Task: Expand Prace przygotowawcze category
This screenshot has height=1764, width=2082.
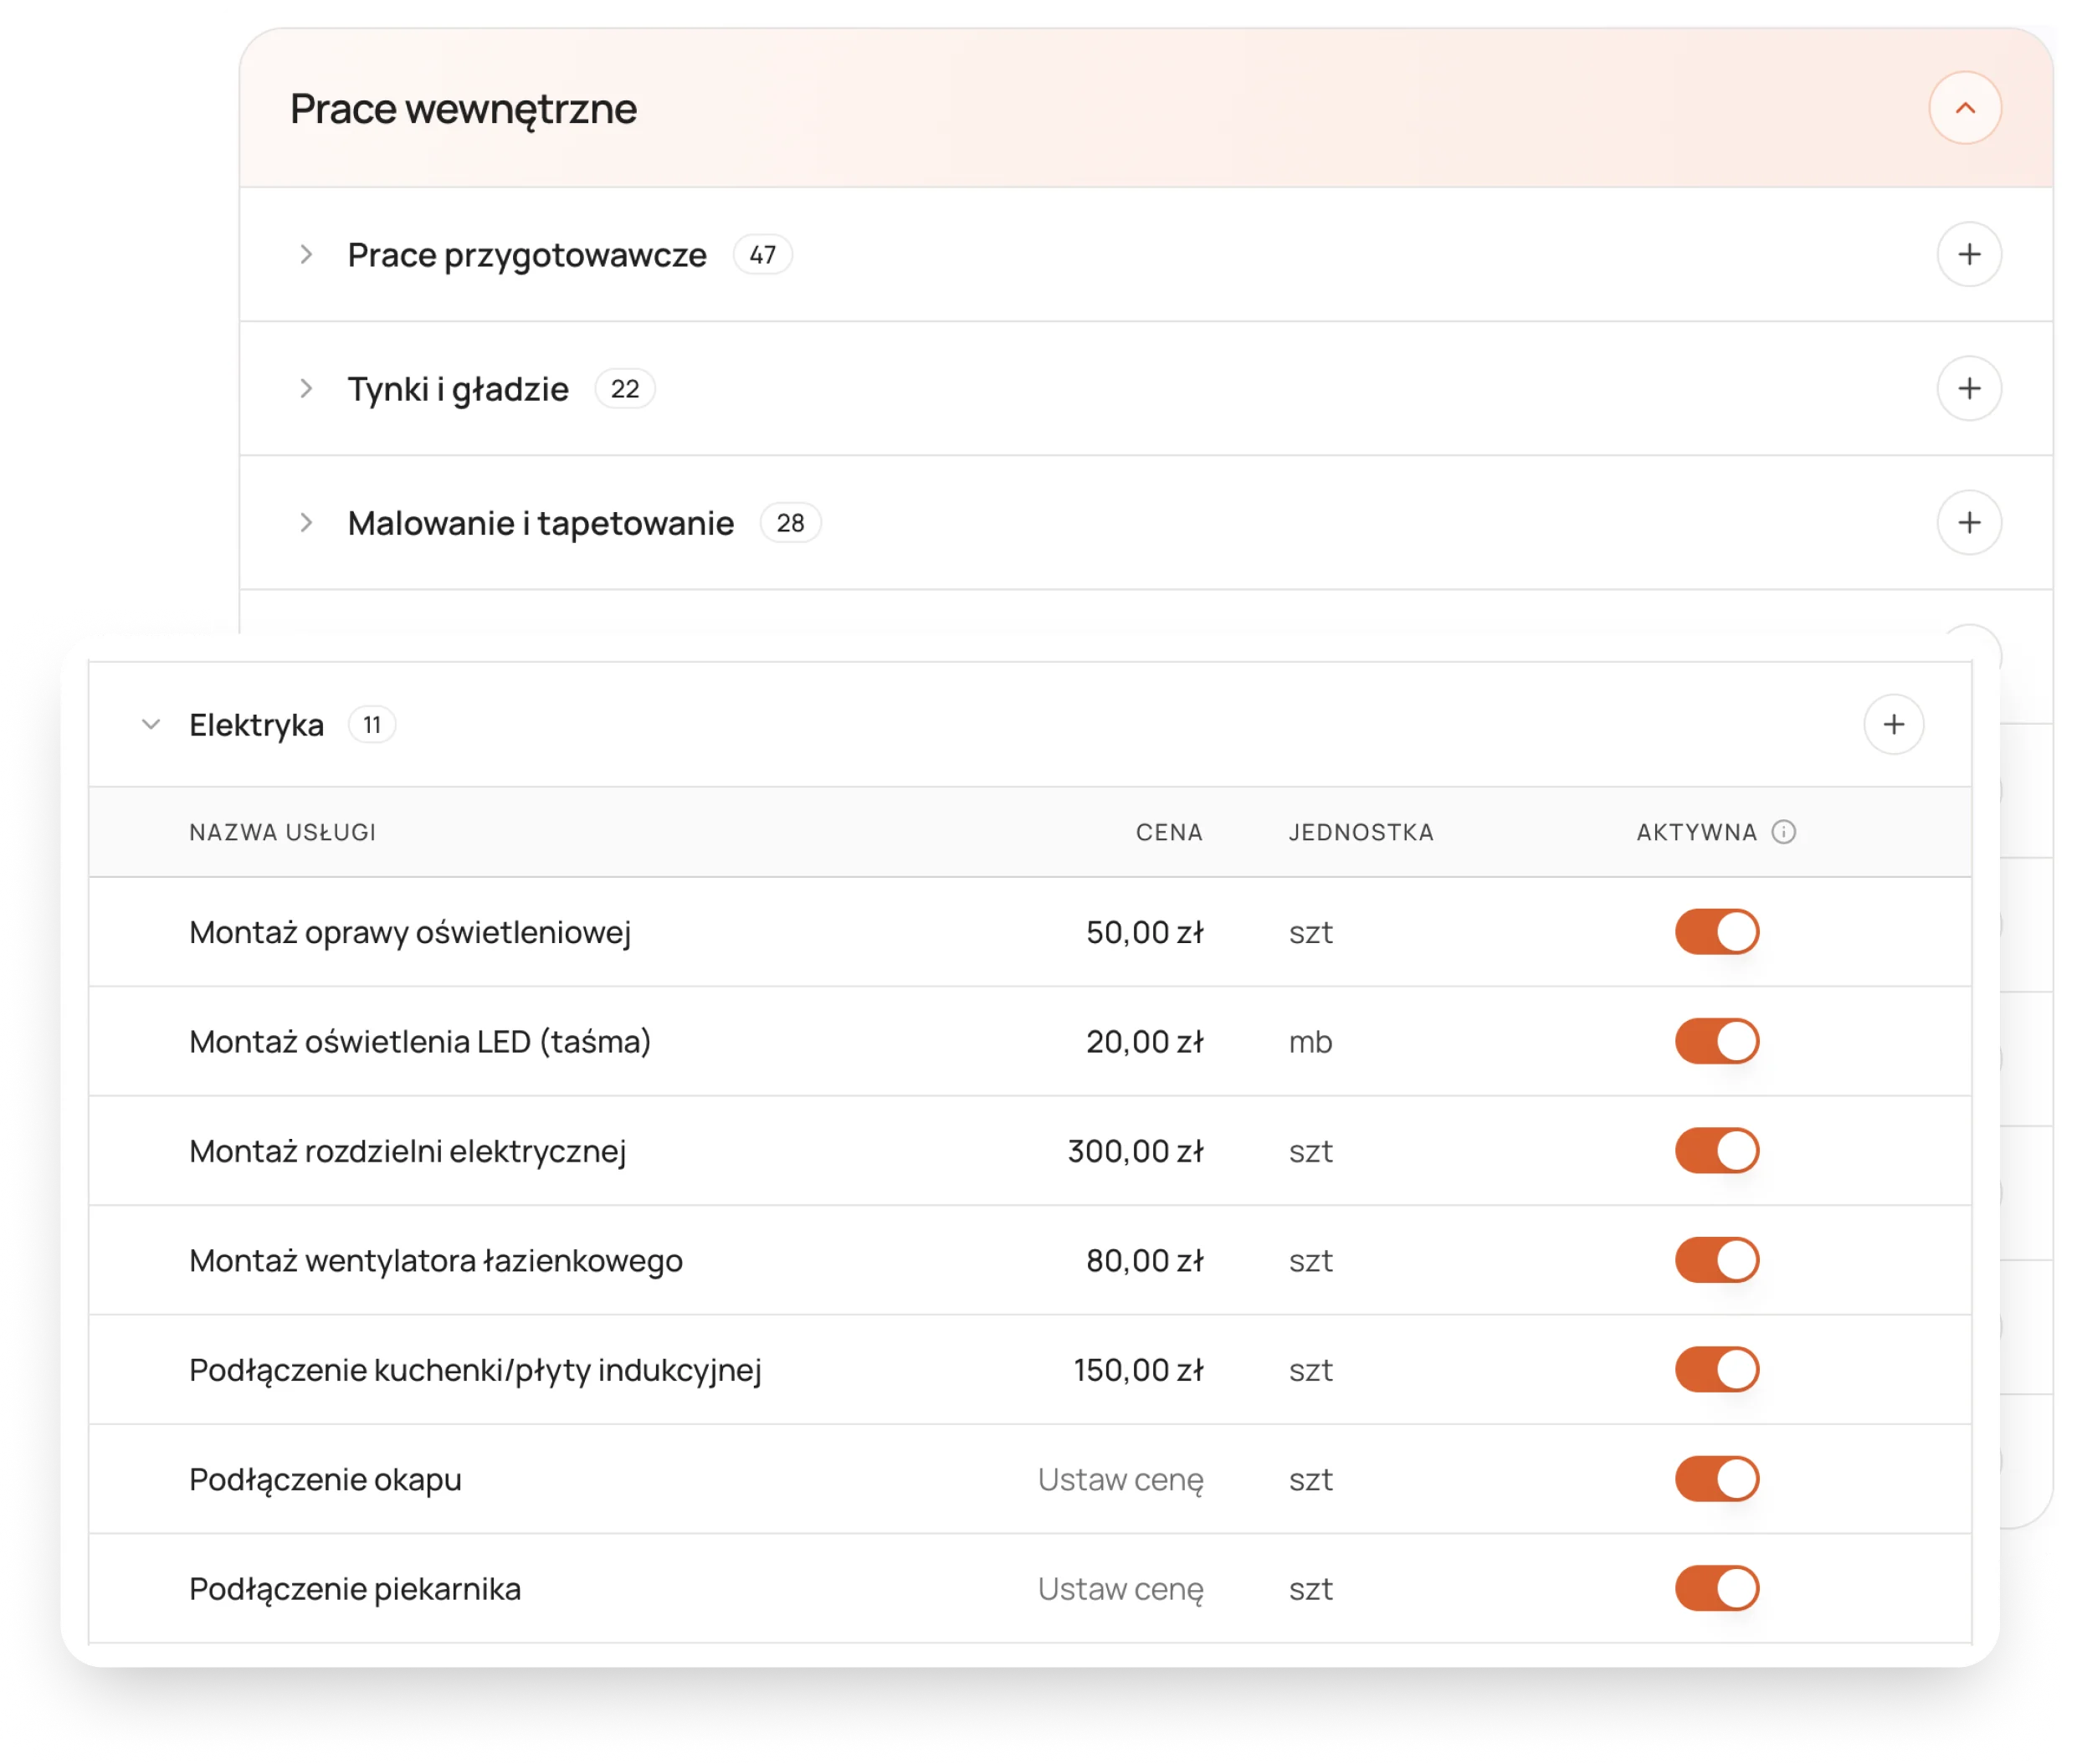Action: tap(306, 255)
